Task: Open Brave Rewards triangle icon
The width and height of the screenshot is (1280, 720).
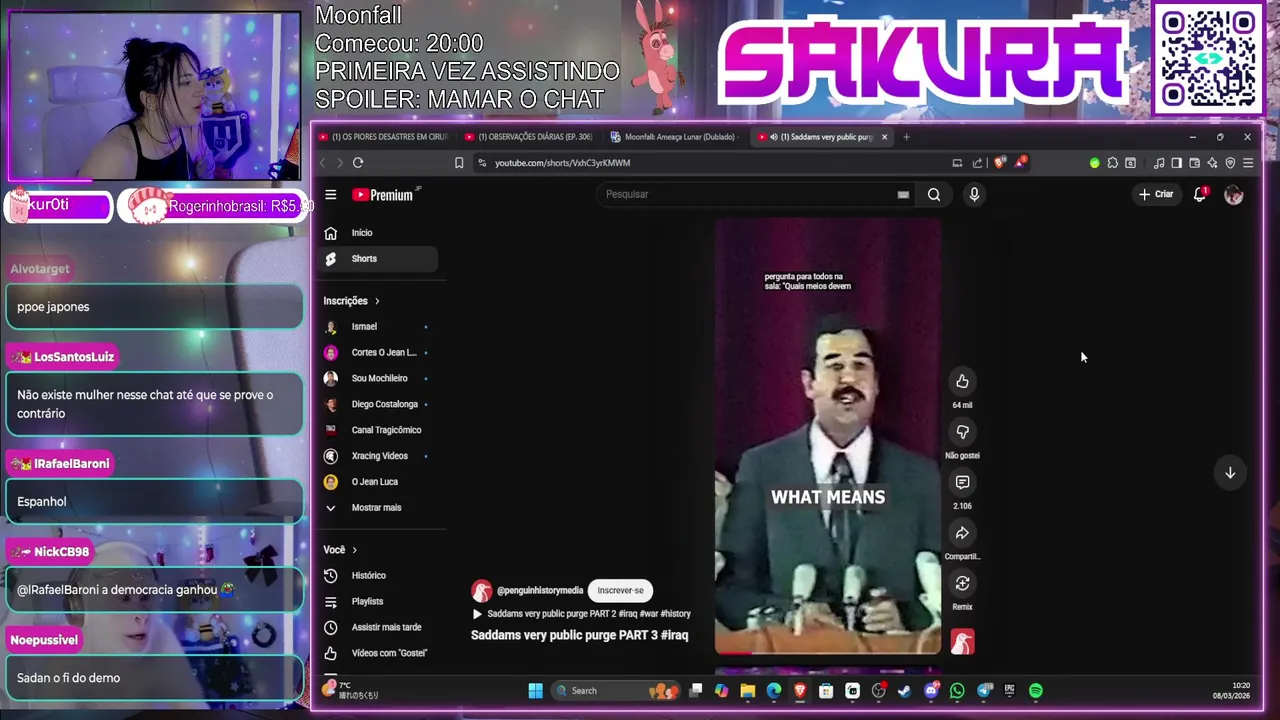Action: coord(1020,162)
